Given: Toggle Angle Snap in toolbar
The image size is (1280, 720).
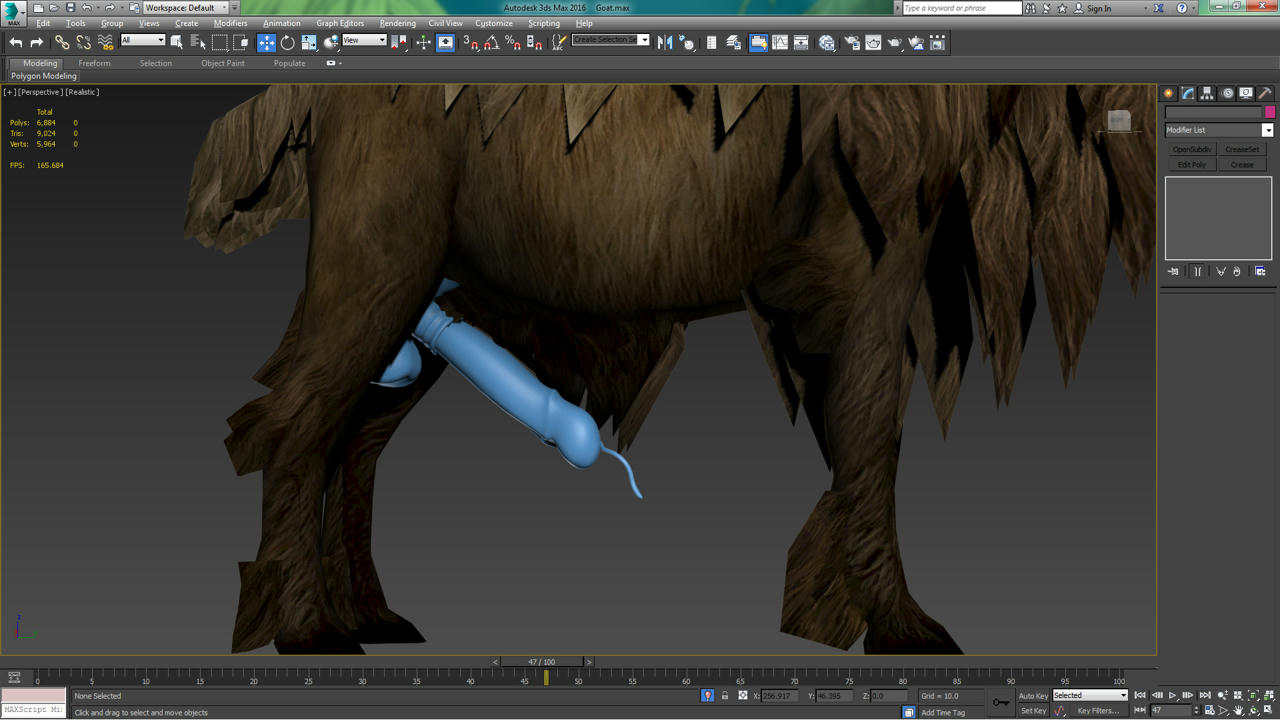Looking at the screenshot, I should (491, 42).
